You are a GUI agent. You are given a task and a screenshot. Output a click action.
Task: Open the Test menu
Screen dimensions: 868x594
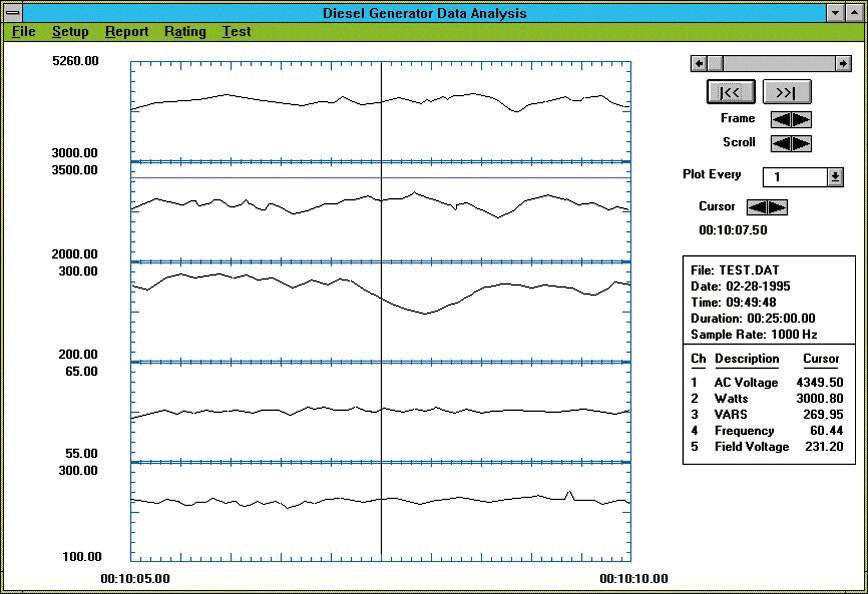(x=237, y=31)
